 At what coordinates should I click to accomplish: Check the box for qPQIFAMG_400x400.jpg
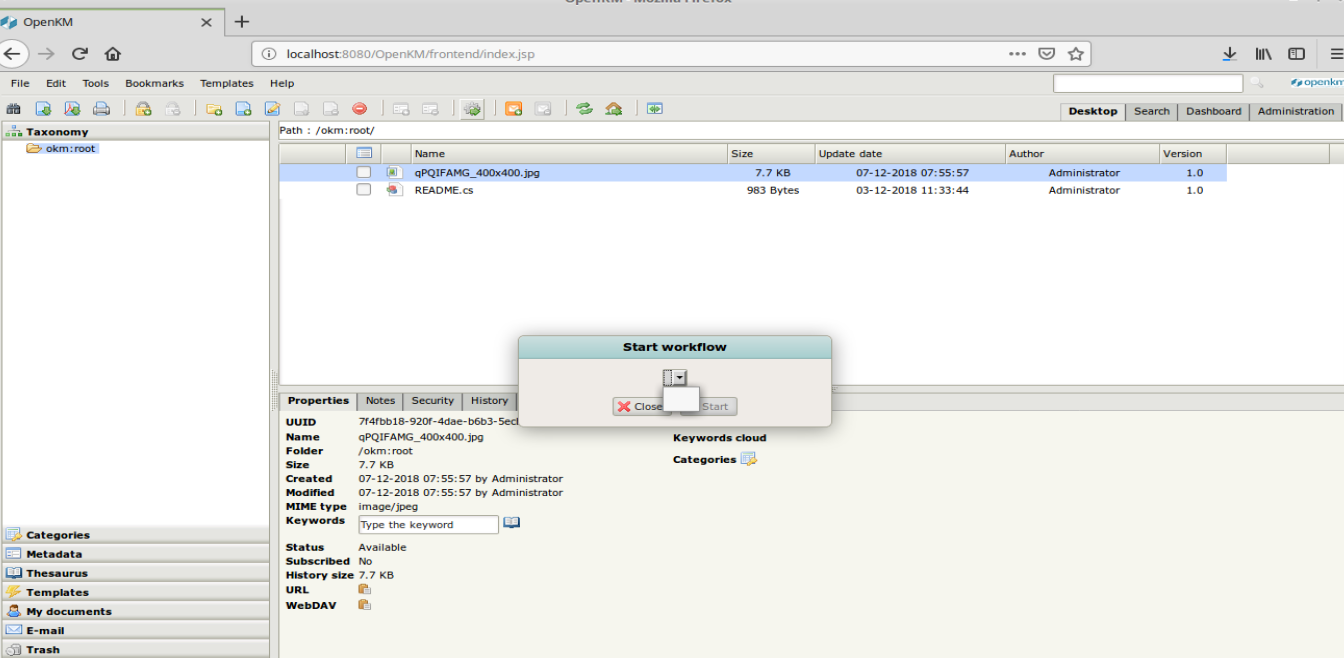[x=364, y=173]
